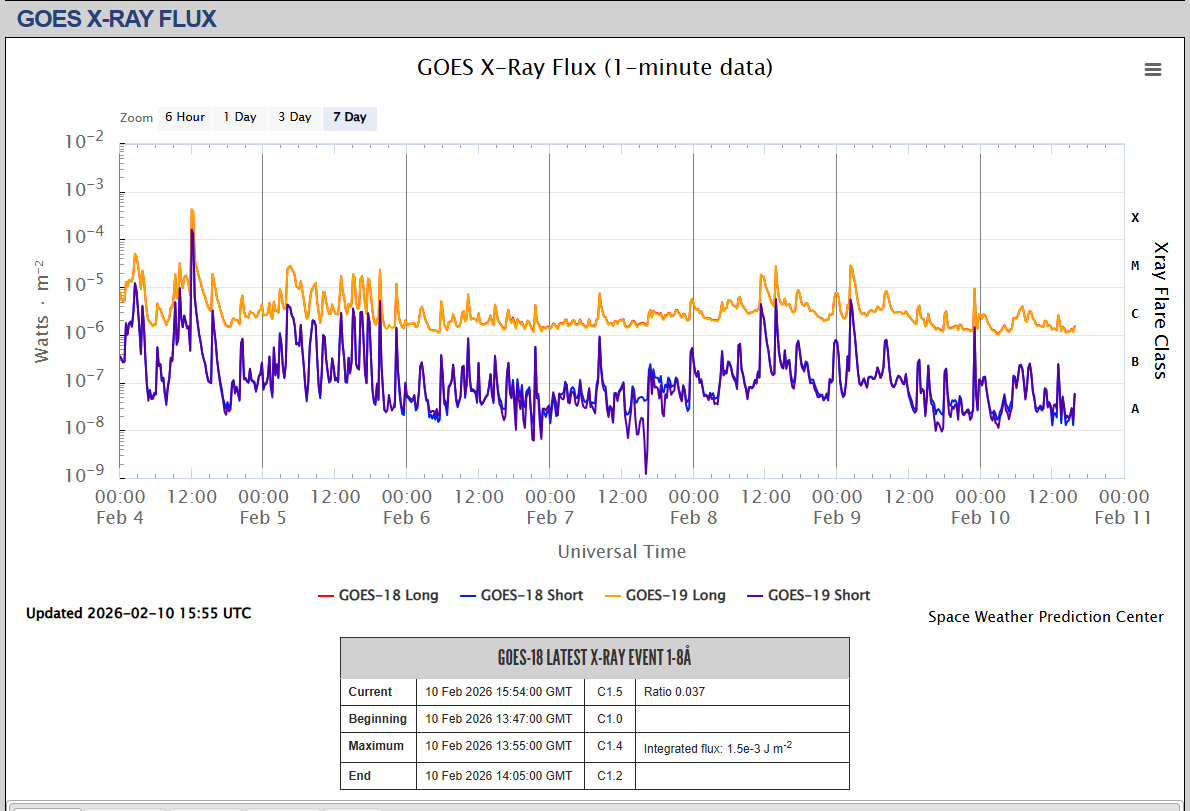This screenshot has height=811, width=1190.
Task: Select the 6 Hour zoom range
Action: pos(184,117)
